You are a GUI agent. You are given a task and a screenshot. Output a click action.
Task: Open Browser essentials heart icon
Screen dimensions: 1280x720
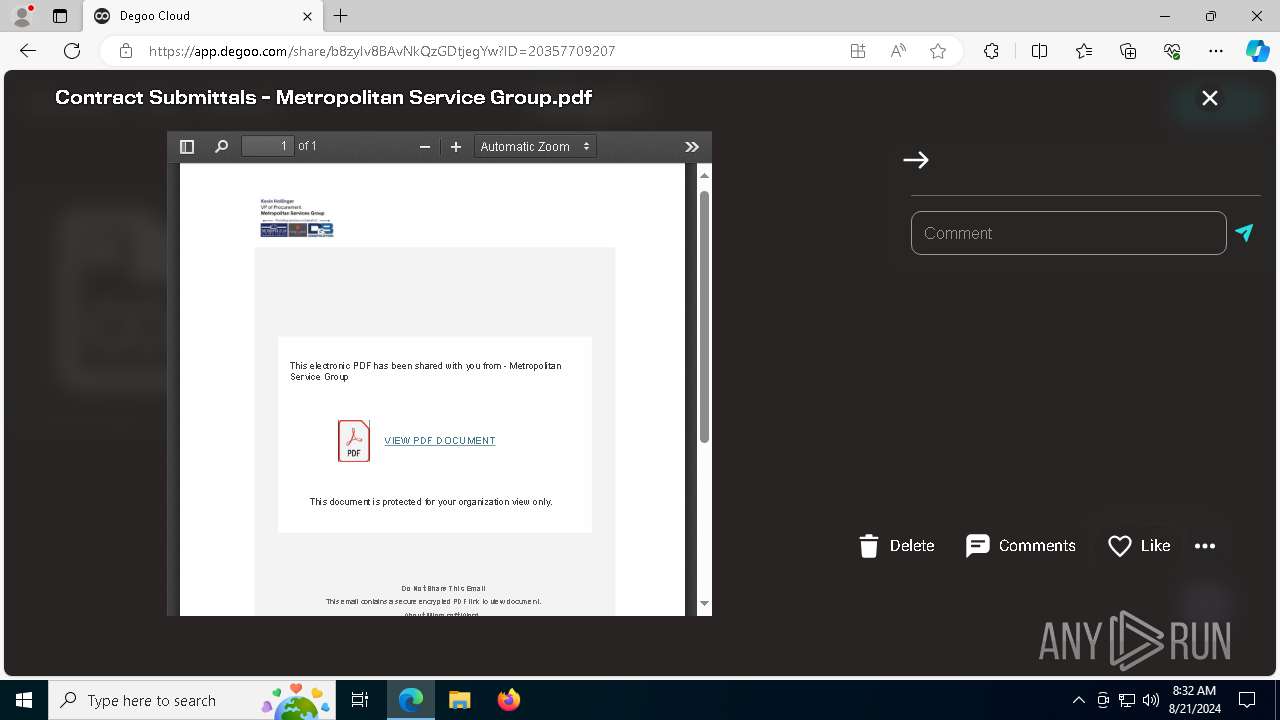pyautogui.click(x=1172, y=51)
